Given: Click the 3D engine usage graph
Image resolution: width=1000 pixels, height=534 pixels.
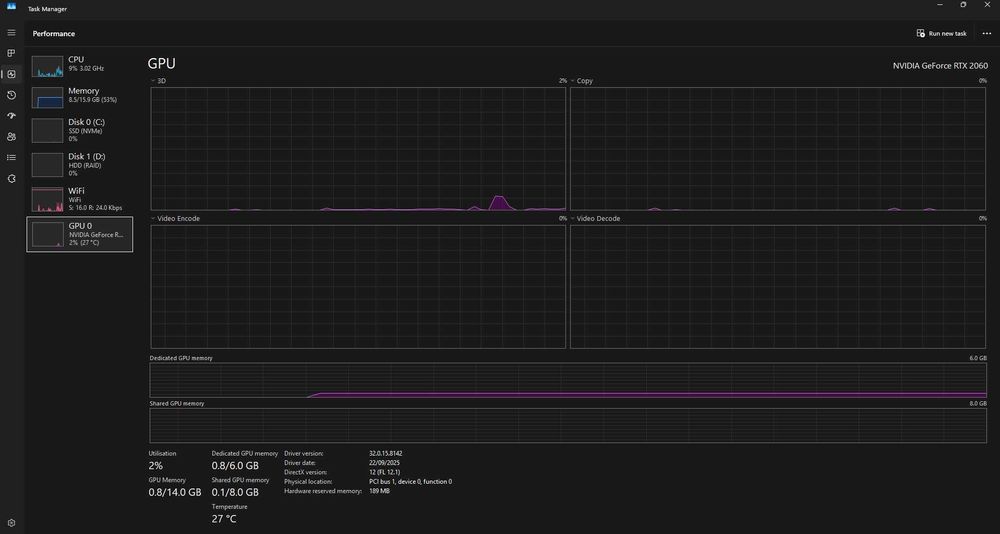Looking at the screenshot, I should tap(358, 149).
